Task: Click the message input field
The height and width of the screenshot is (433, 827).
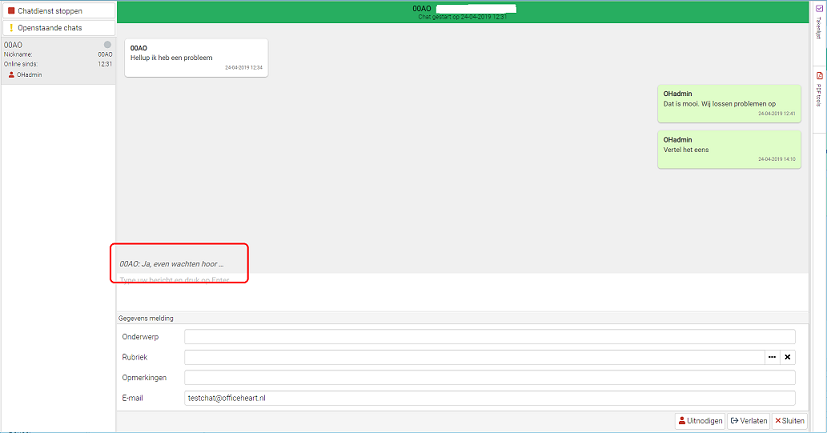Action: (x=463, y=292)
